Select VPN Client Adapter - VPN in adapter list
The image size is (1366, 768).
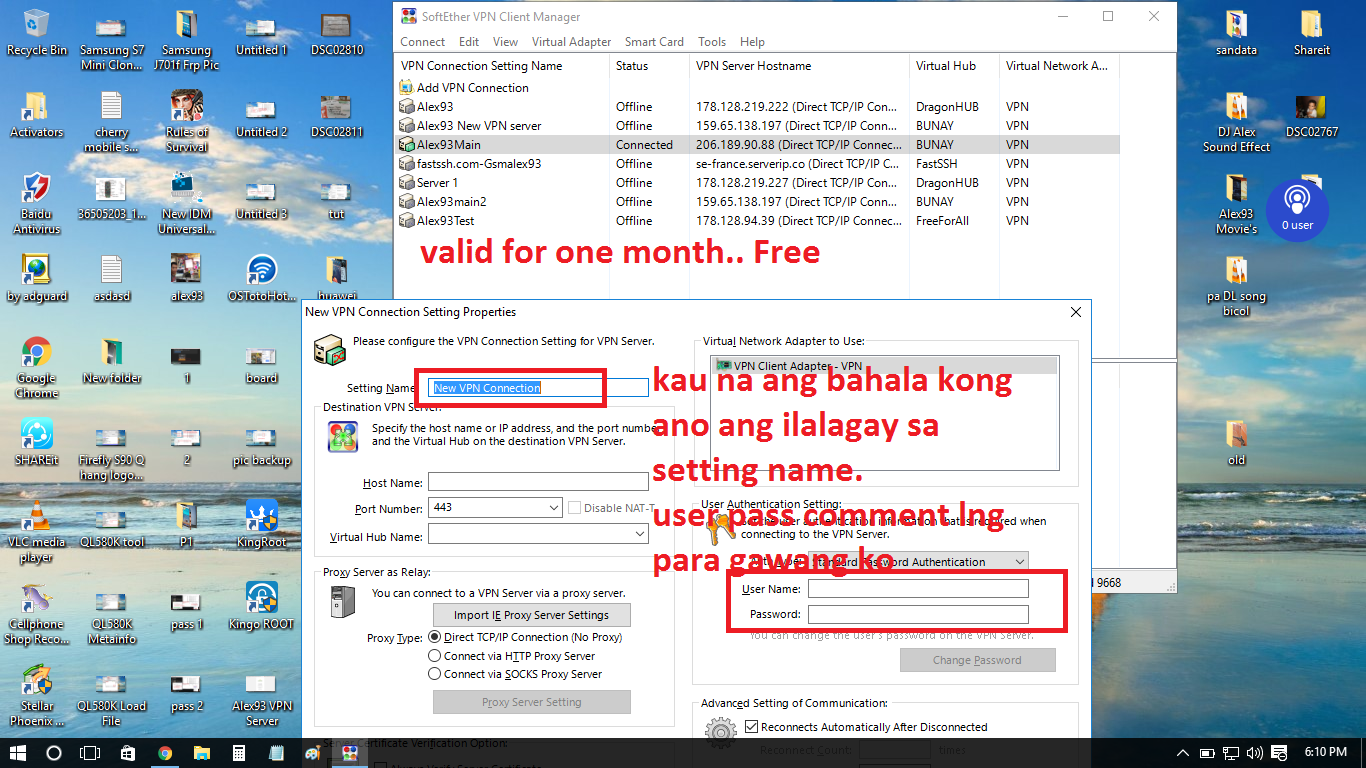[x=884, y=366]
